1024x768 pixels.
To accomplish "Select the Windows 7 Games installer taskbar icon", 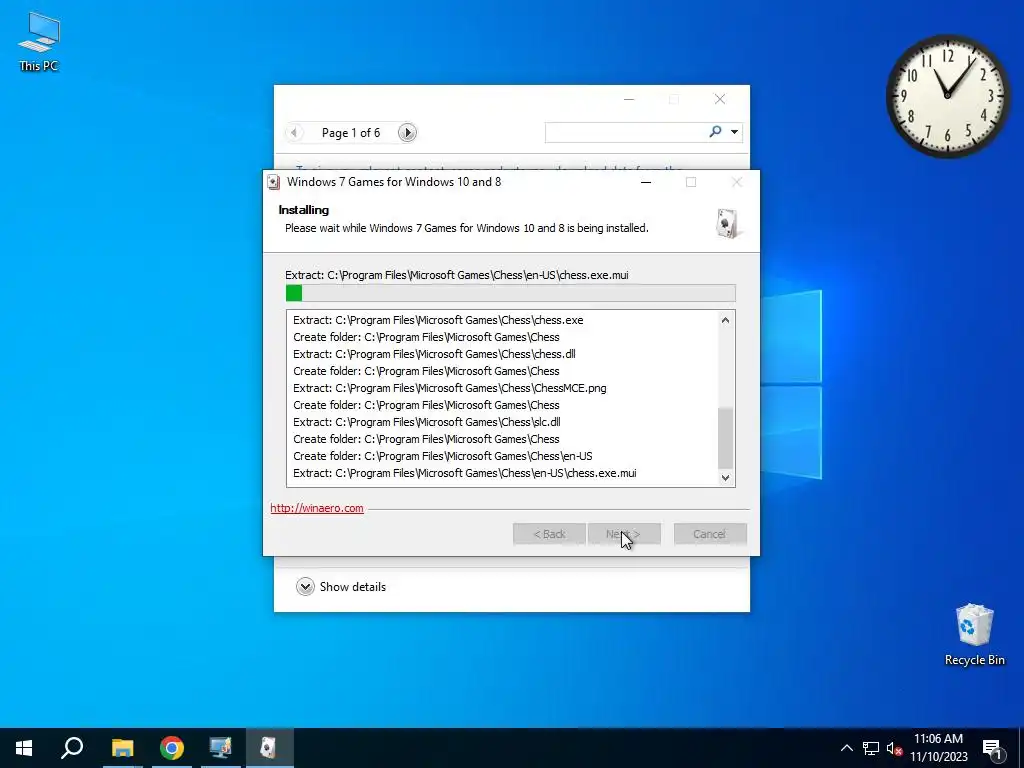I will pyautogui.click(x=269, y=748).
